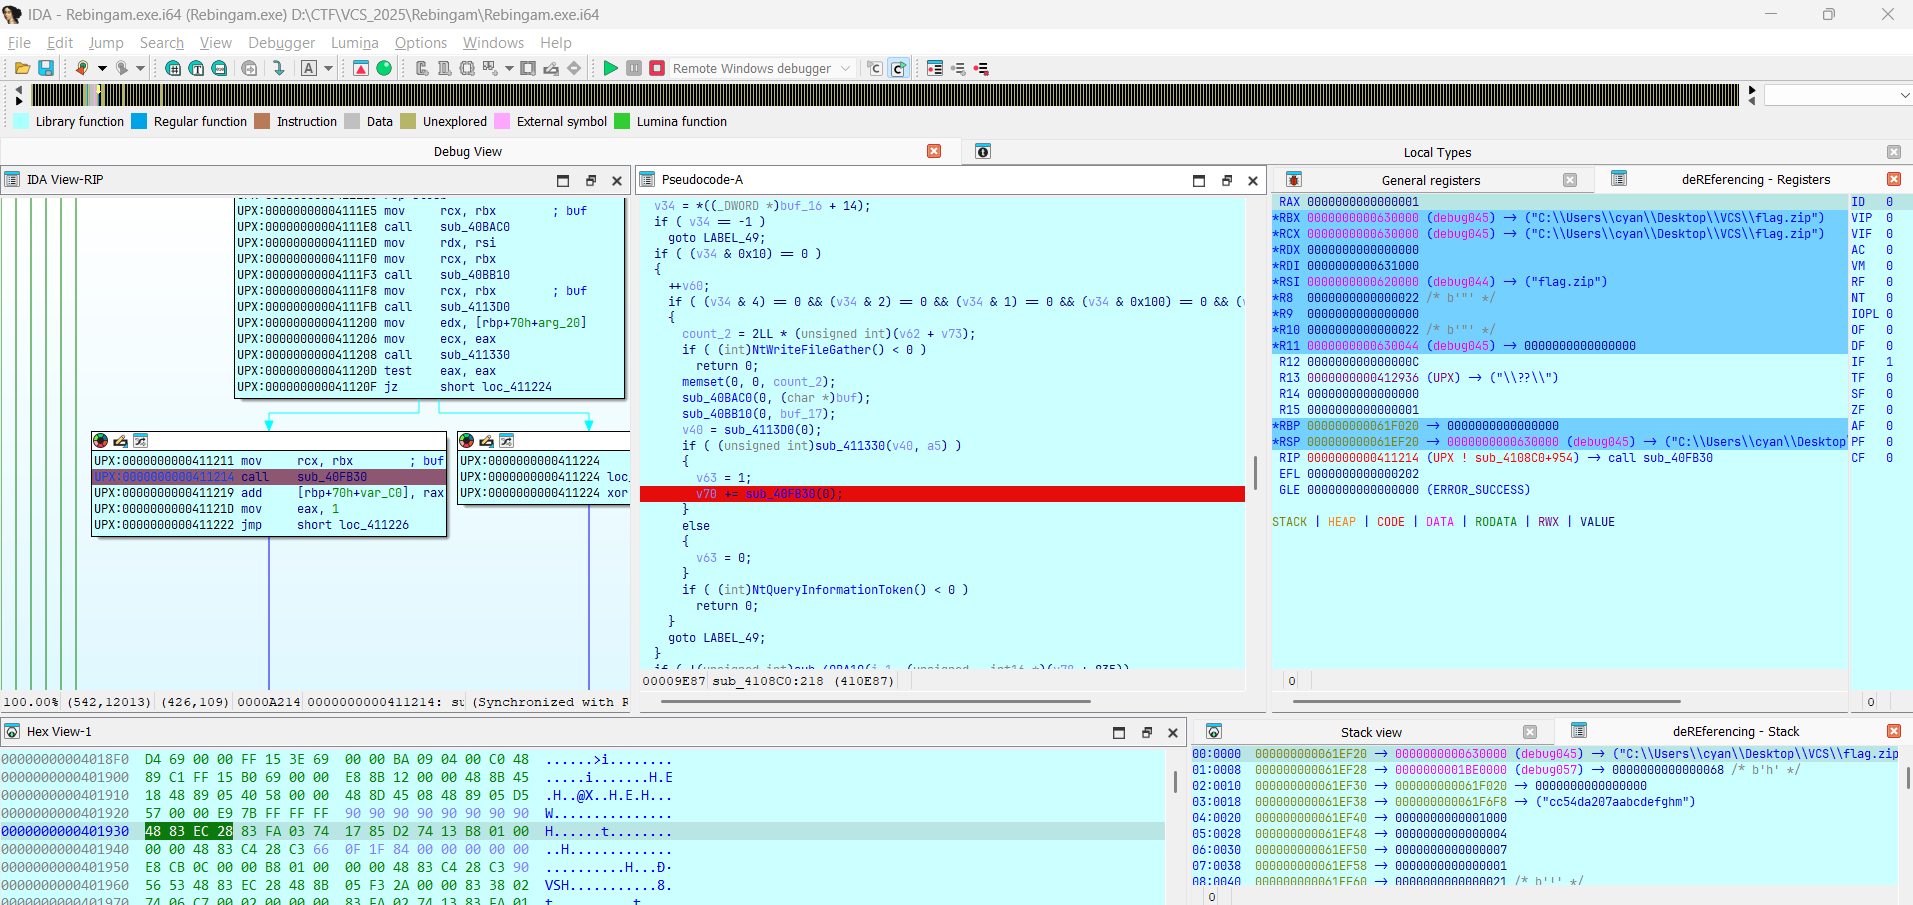This screenshot has height=905, width=1913.
Task: Pause the debugged process
Action: [634, 68]
